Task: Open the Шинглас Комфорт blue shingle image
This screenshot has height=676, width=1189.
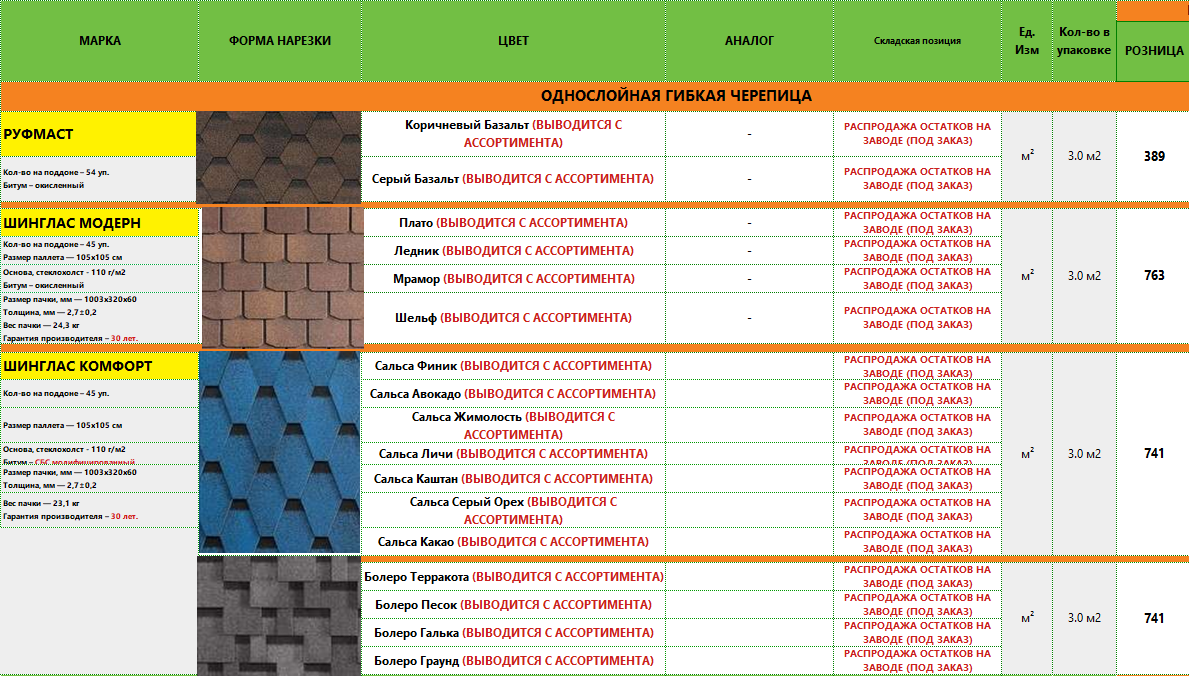Action: 280,452
